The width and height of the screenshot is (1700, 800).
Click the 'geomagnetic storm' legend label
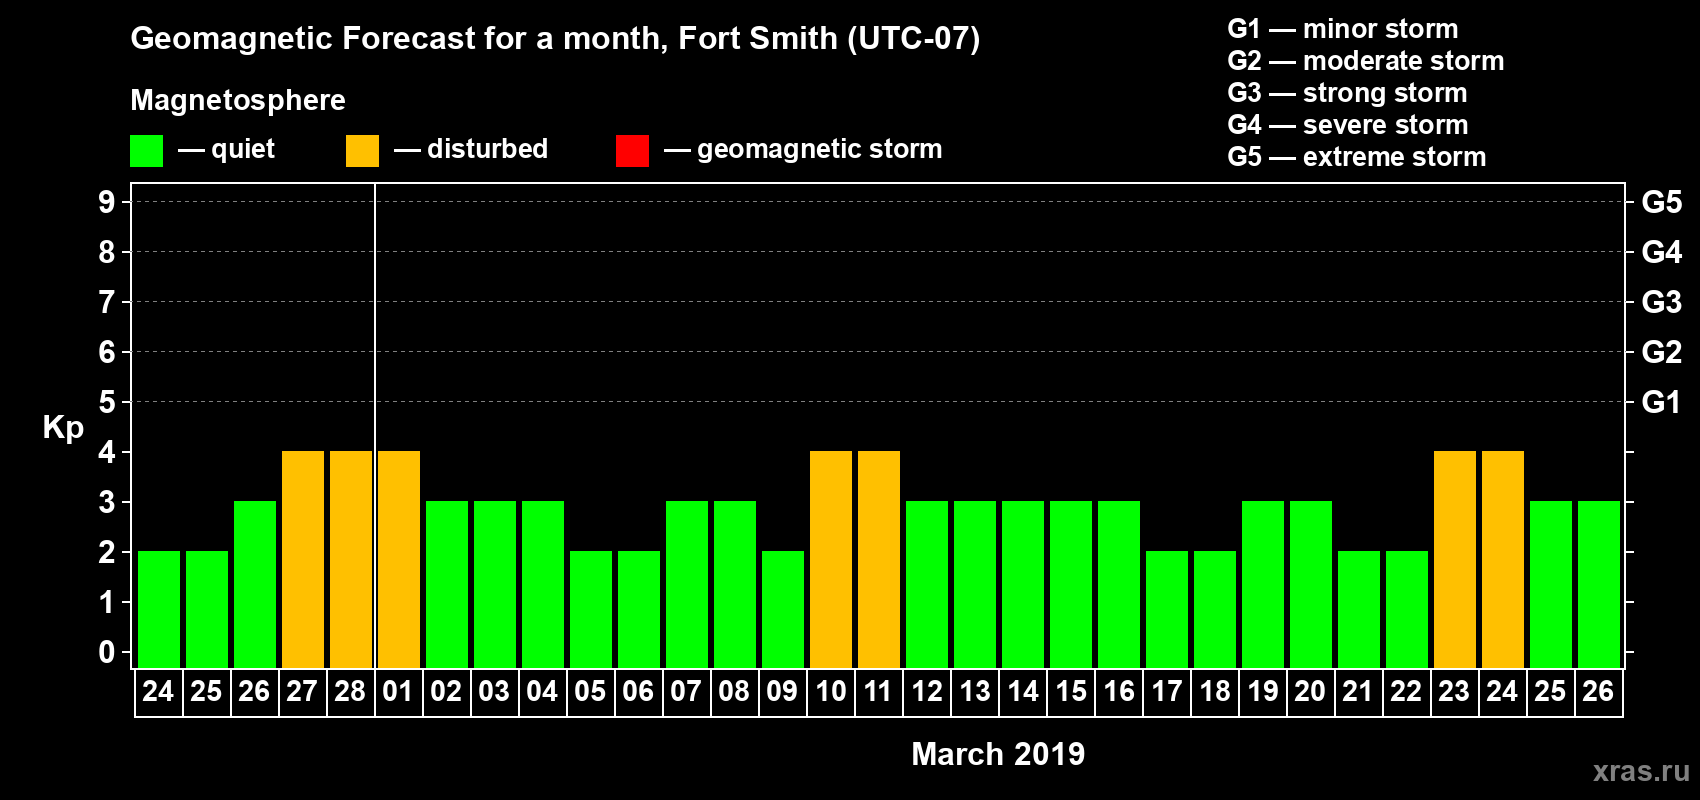tap(819, 150)
